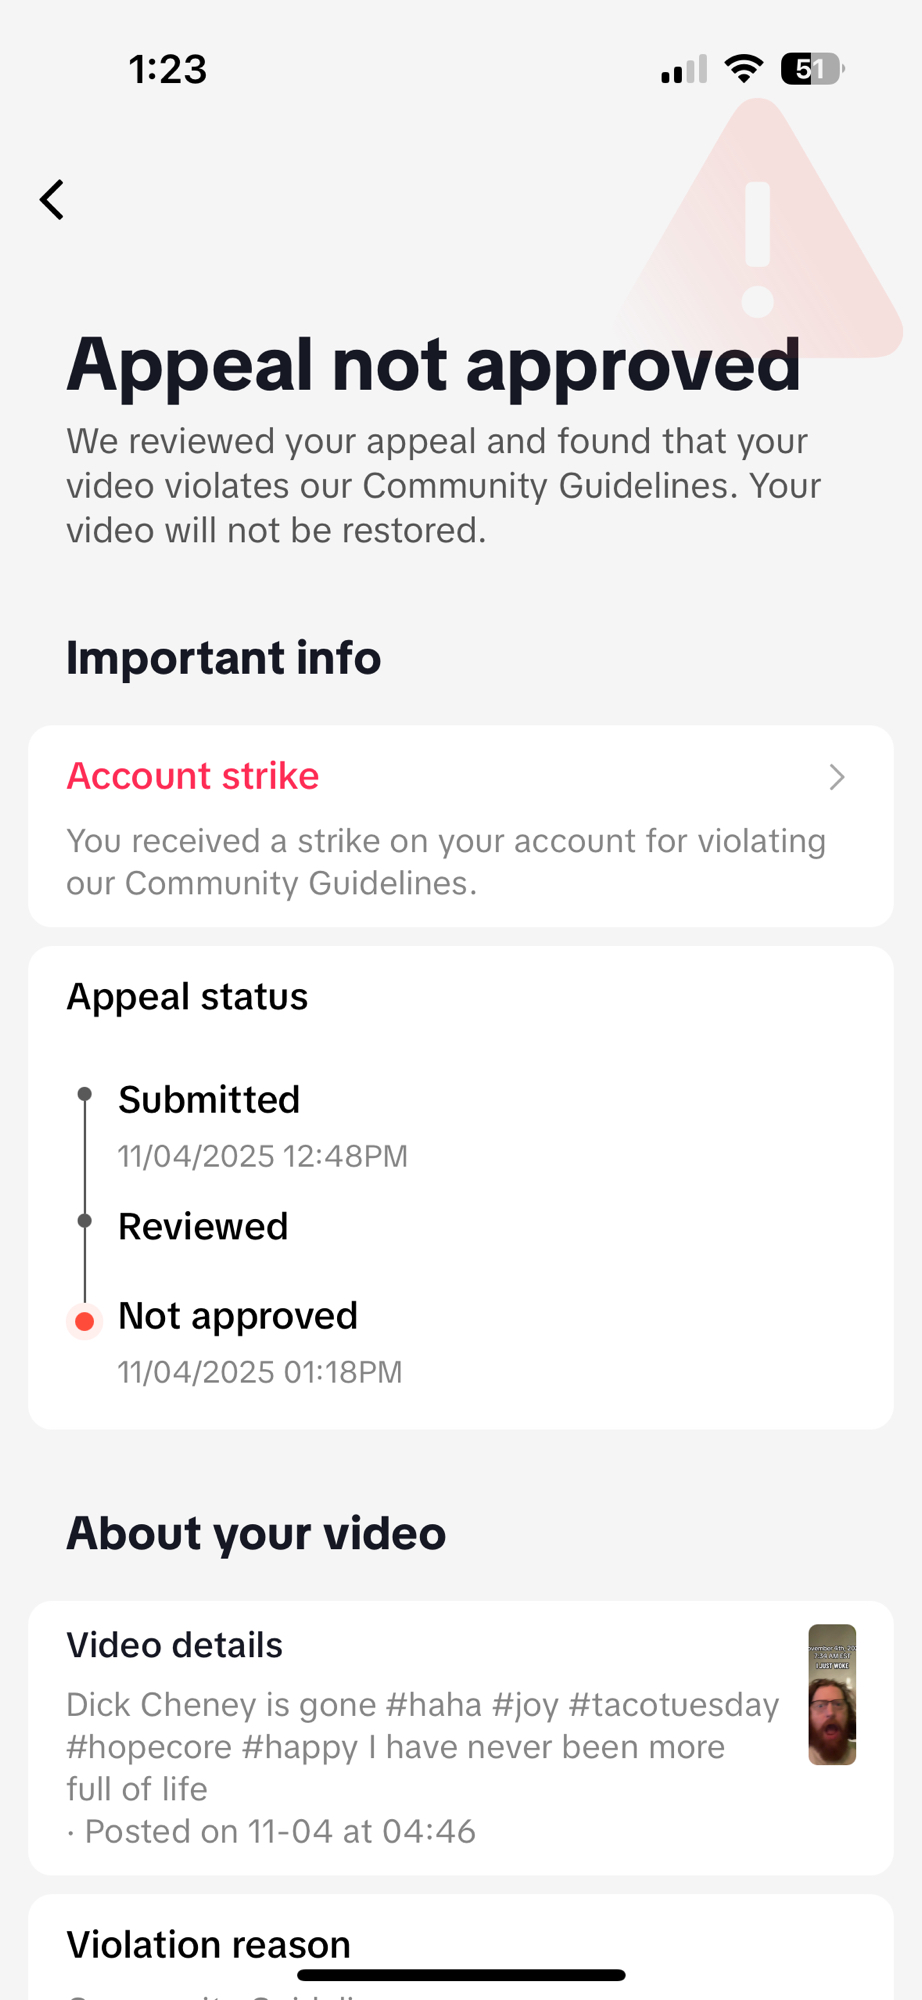Open the red Account strike link
This screenshot has width=922, height=2000.
(193, 776)
